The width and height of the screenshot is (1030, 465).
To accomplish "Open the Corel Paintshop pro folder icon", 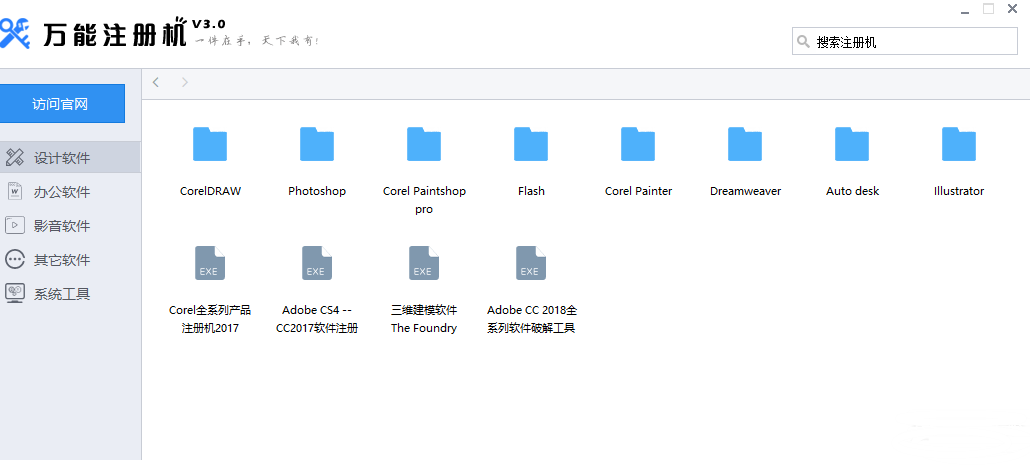I will [x=424, y=144].
